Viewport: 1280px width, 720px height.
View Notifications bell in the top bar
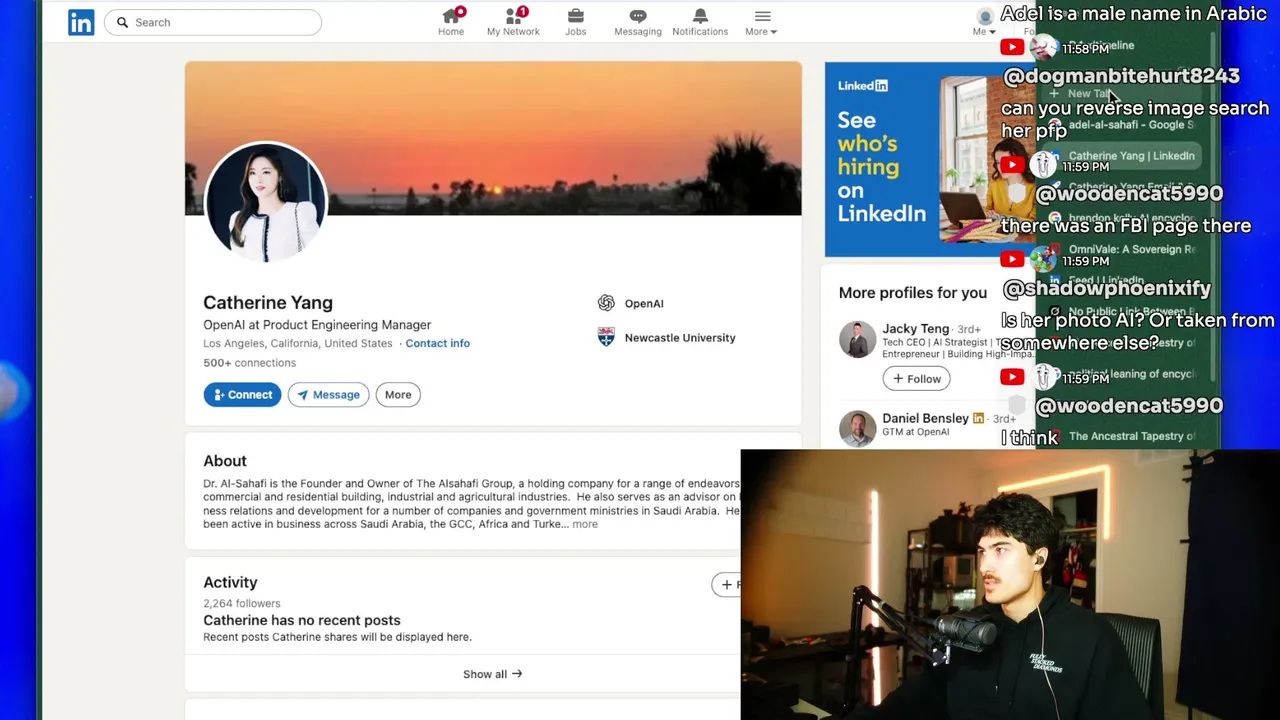click(x=700, y=22)
